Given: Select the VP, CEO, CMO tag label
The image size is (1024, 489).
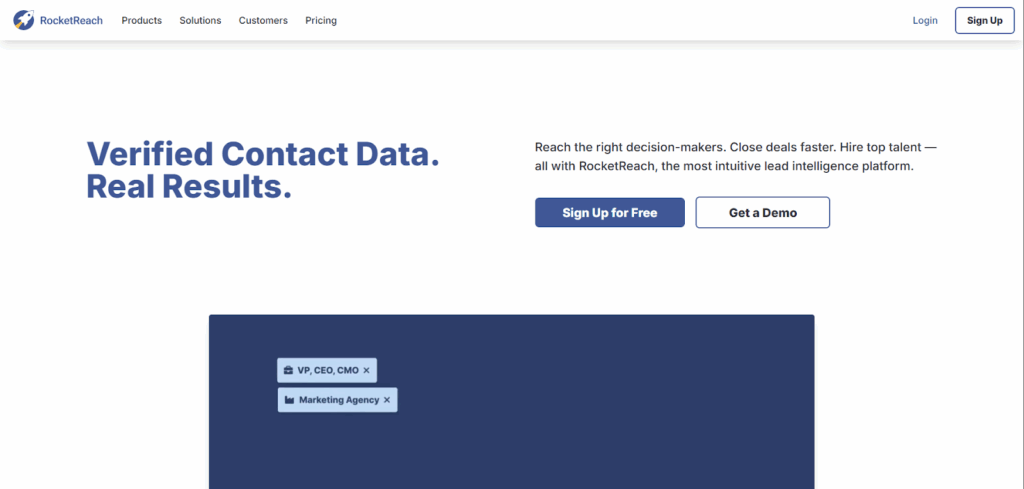Looking at the screenshot, I should 328,370.
